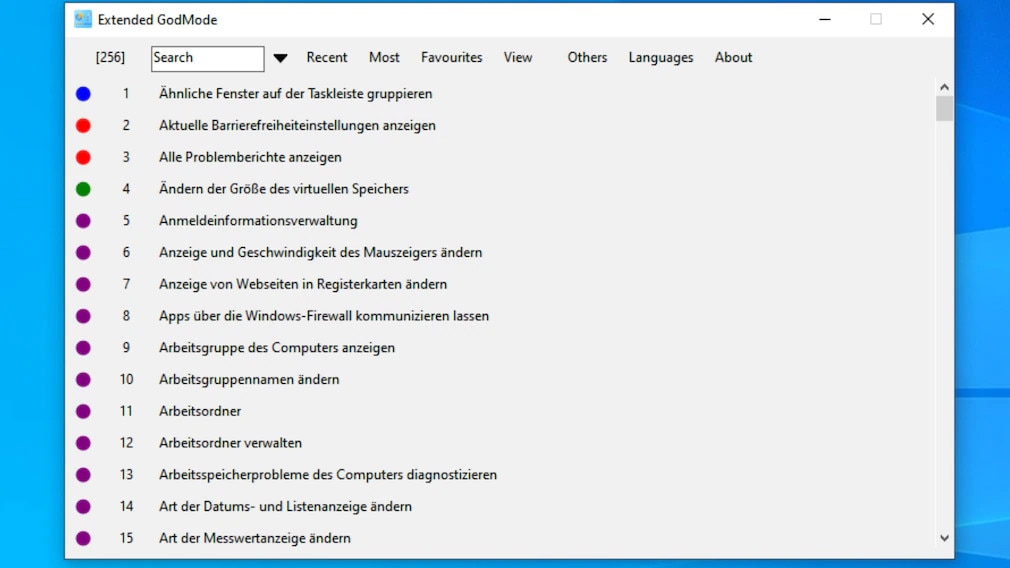The image size is (1010, 568).
Task: Open the Others menu
Action: tap(587, 57)
